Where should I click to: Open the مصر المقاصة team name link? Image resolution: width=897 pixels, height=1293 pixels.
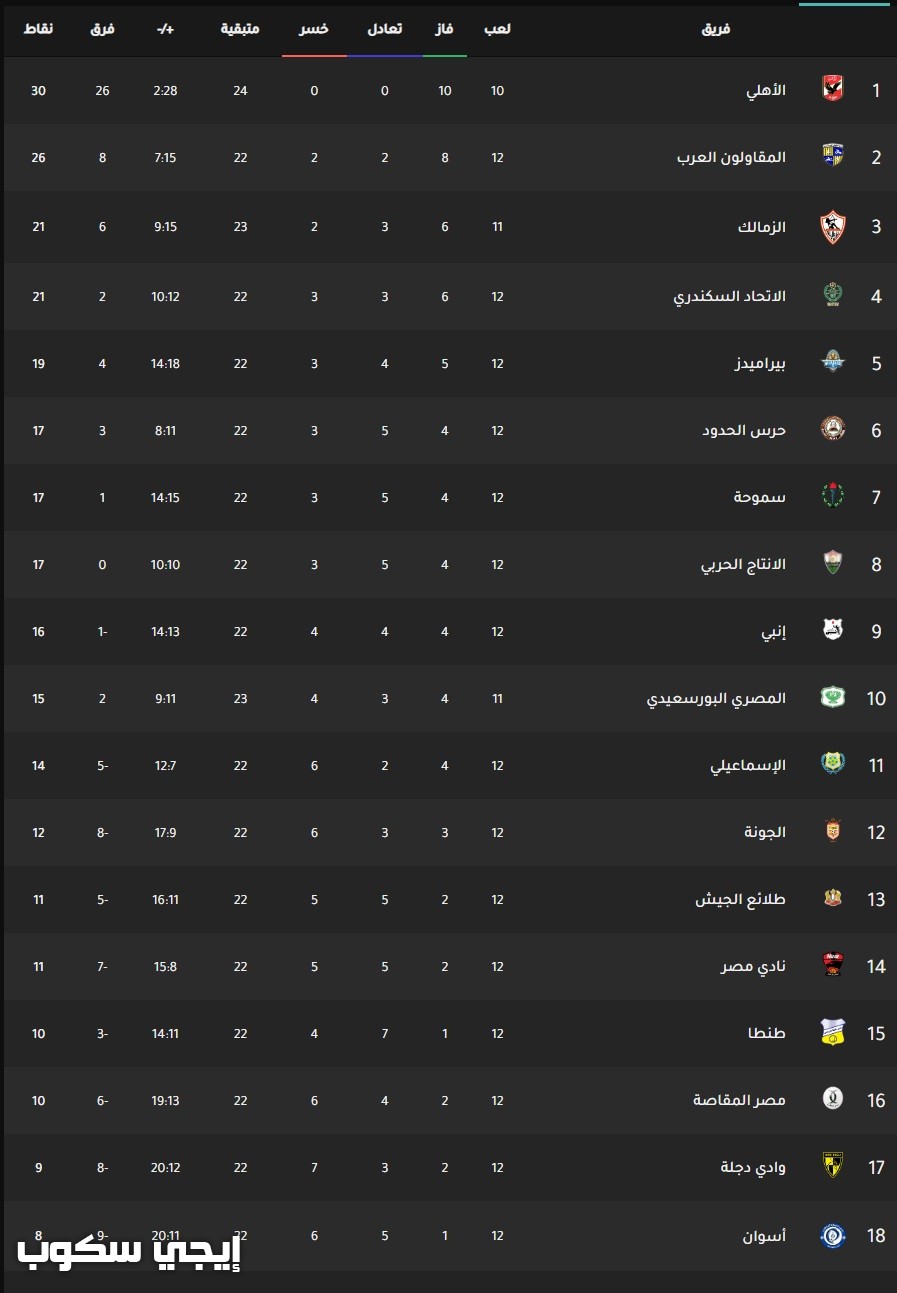pos(740,1100)
